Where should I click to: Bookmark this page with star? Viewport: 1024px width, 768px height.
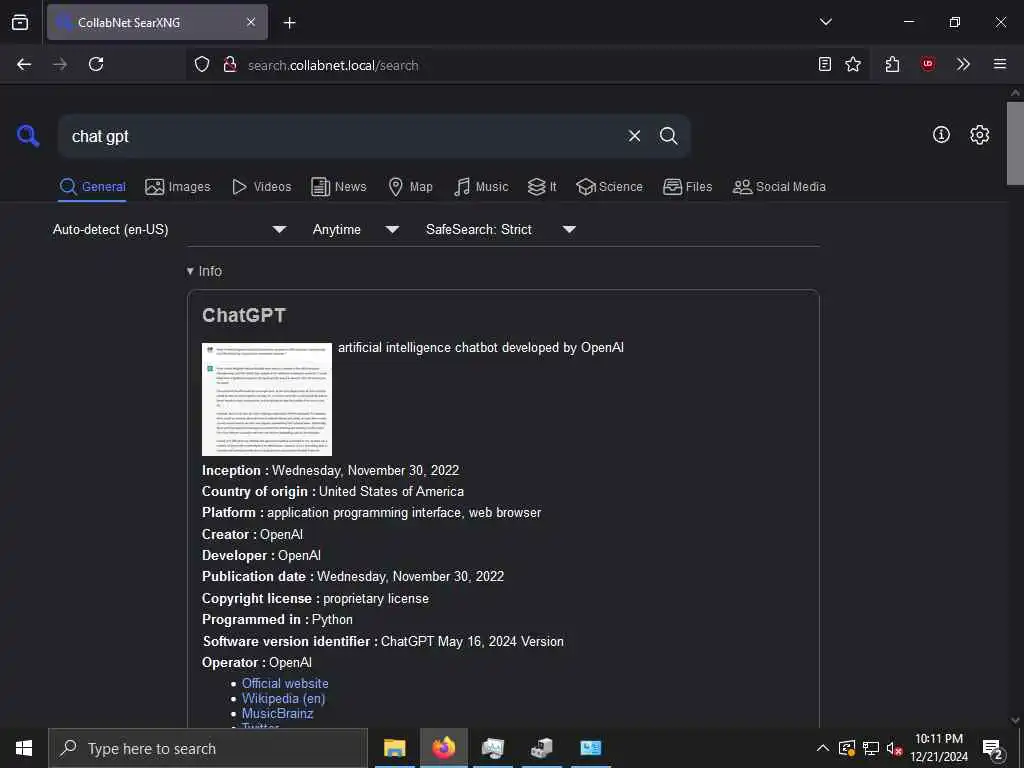pos(853,64)
